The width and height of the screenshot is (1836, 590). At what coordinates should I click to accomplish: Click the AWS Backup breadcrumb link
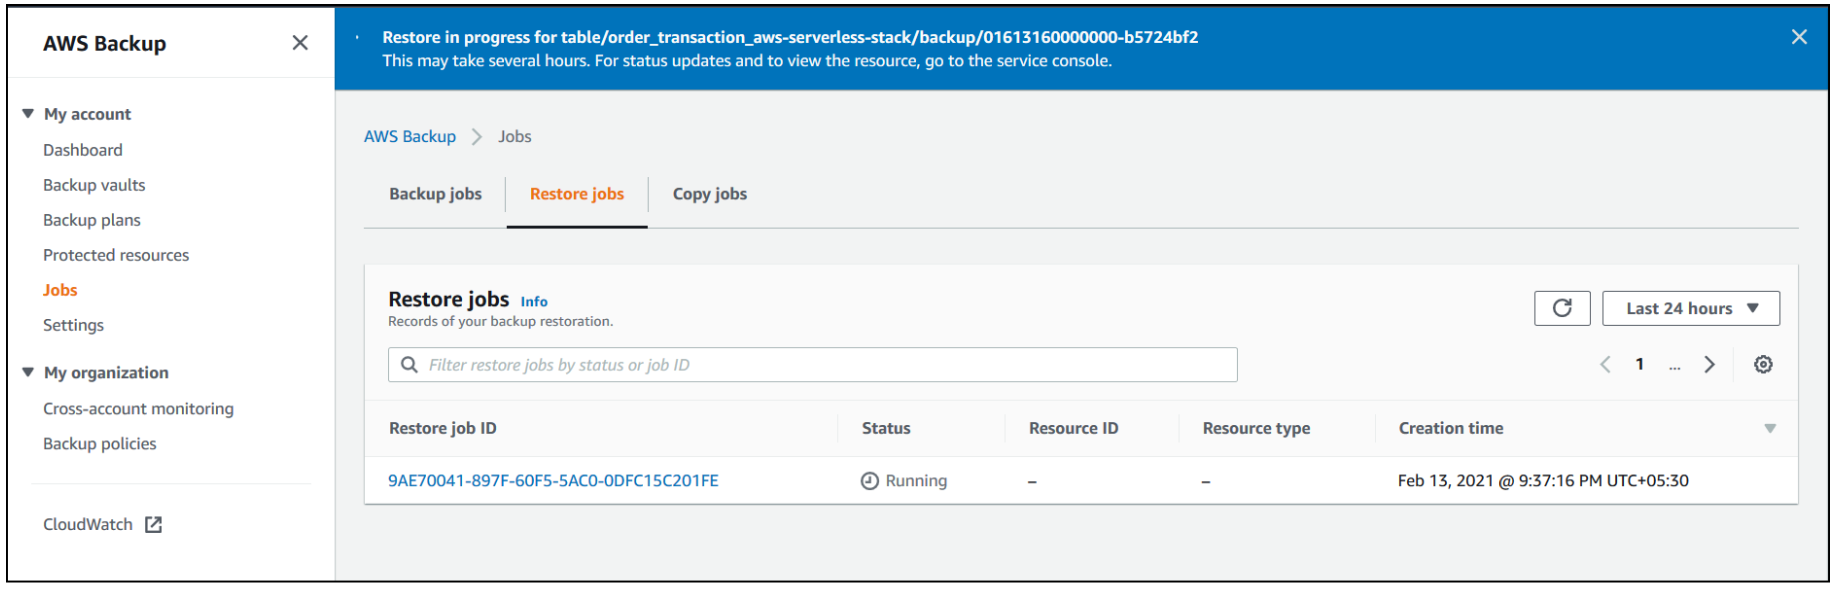pos(410,136)
